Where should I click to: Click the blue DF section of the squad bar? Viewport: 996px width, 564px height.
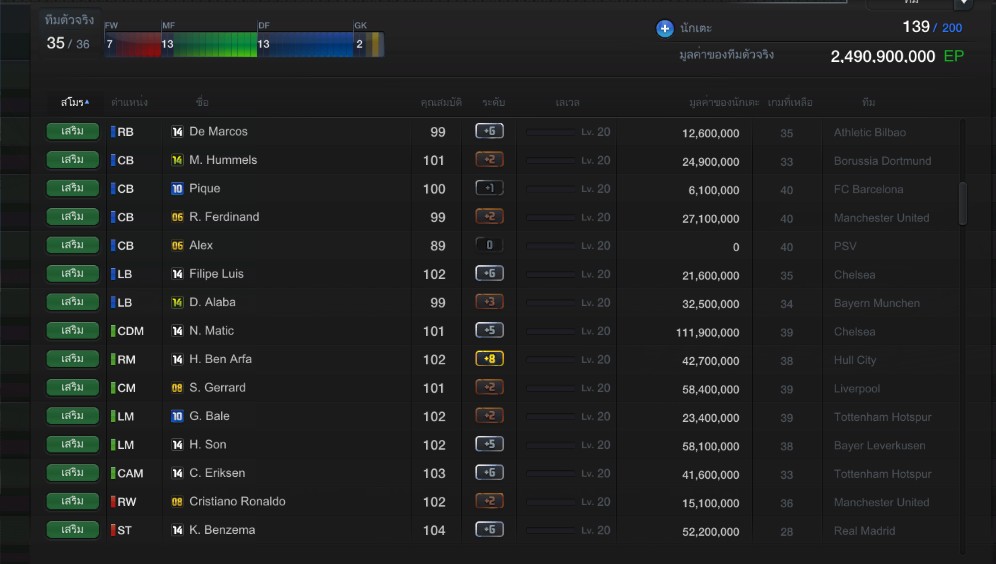click(305, 44)
